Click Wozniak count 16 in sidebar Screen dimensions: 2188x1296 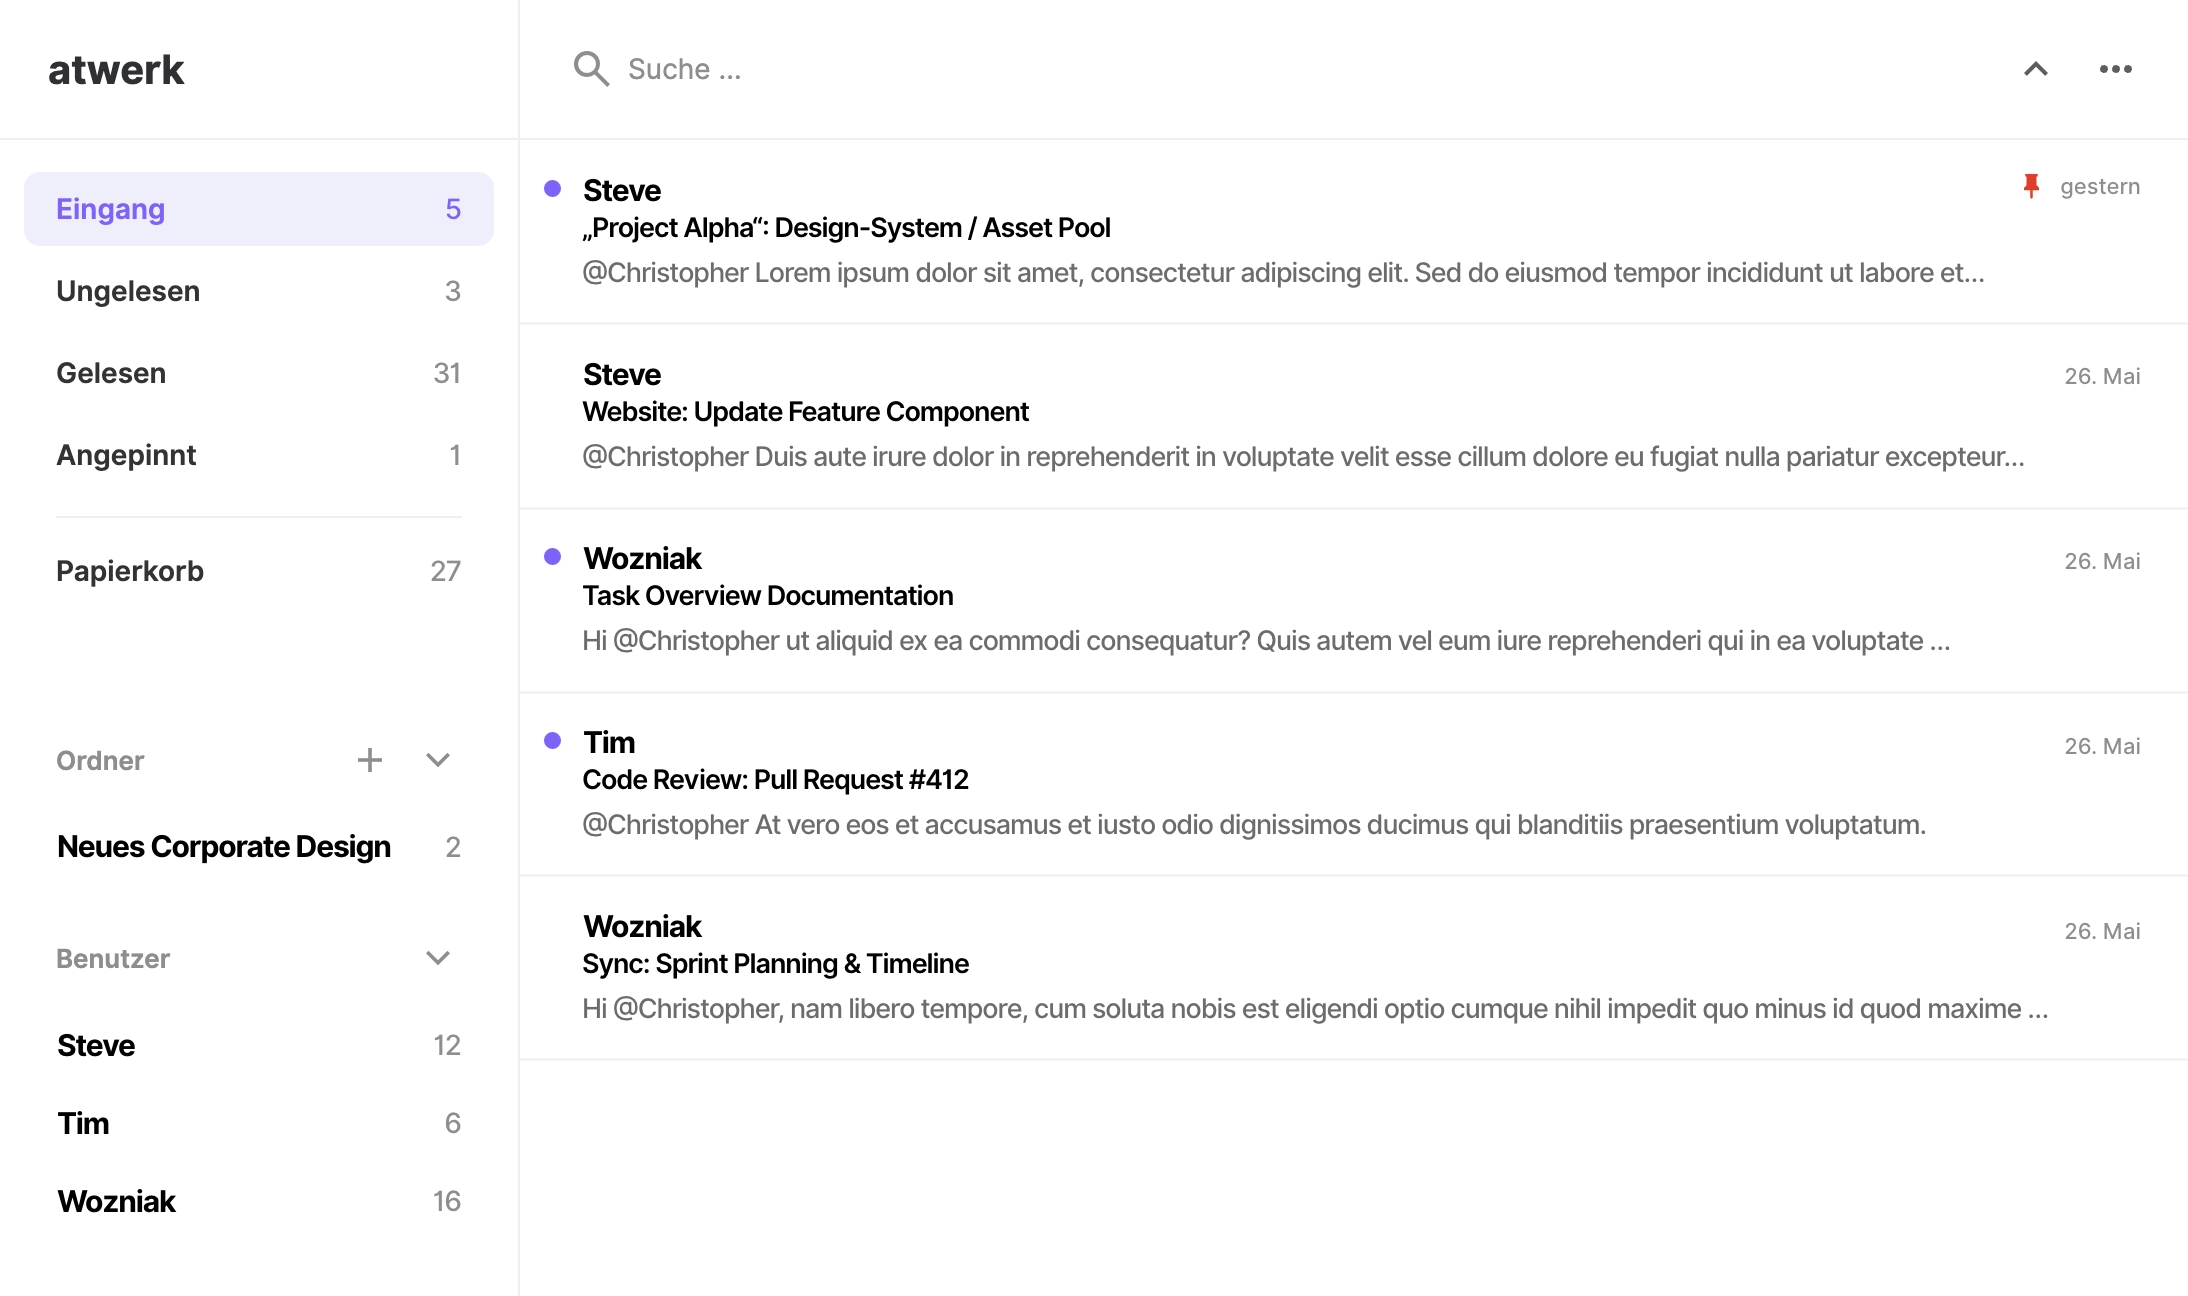(447, 1201)
